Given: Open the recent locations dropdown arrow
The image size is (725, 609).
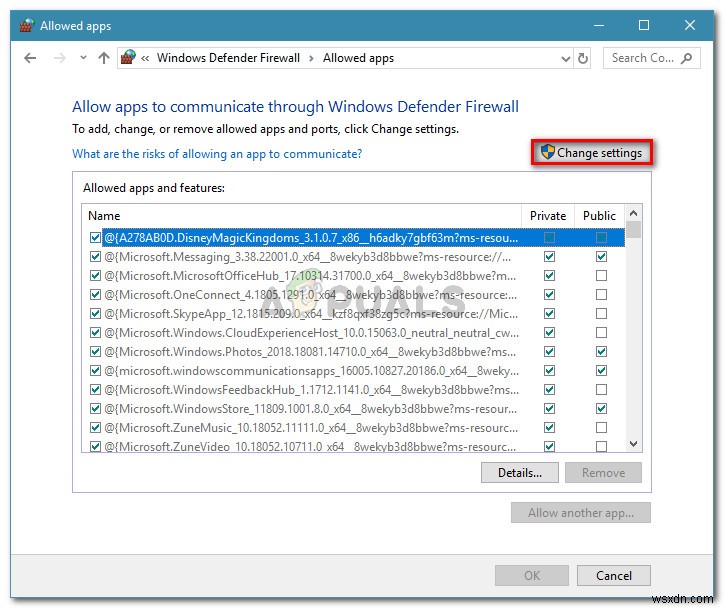Looking at the screenshot, I should click(83, 58).
